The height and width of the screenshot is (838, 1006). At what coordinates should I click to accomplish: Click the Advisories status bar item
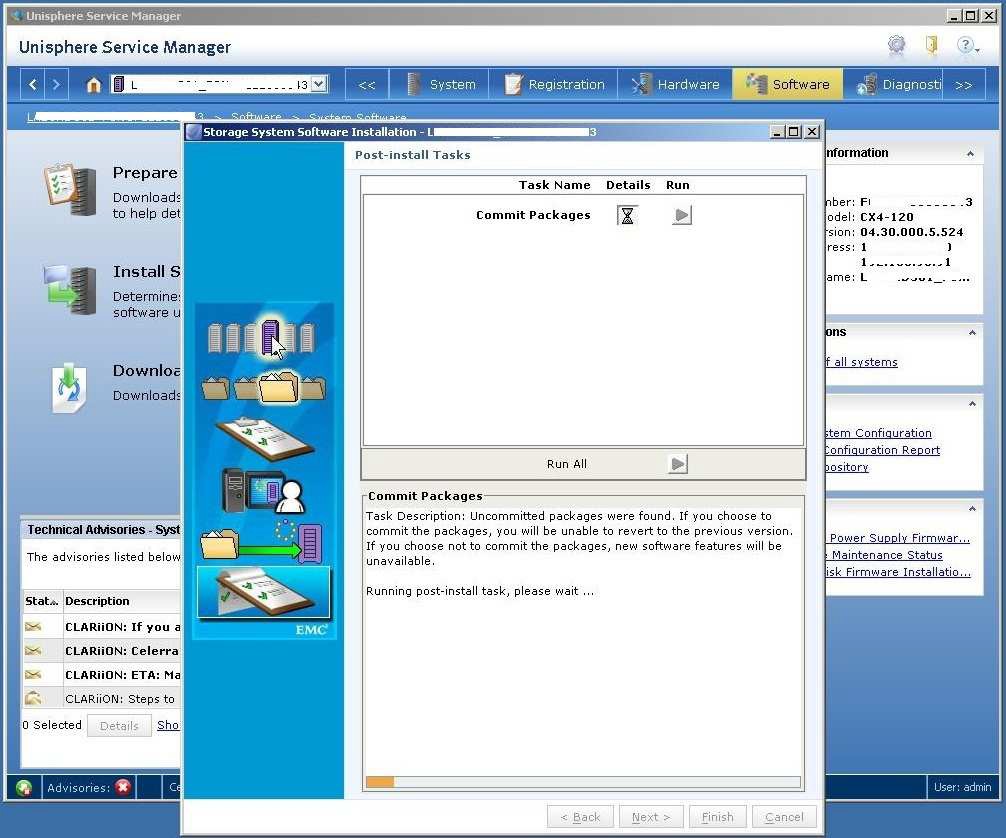pyautogui.click(x=88, y=787)
